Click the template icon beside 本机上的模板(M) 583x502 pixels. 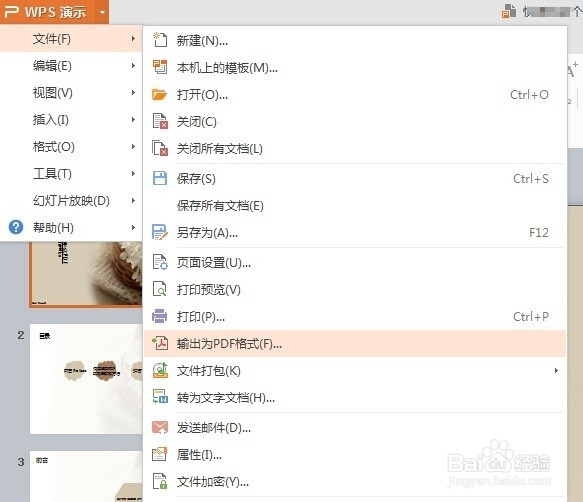[160, 67]
